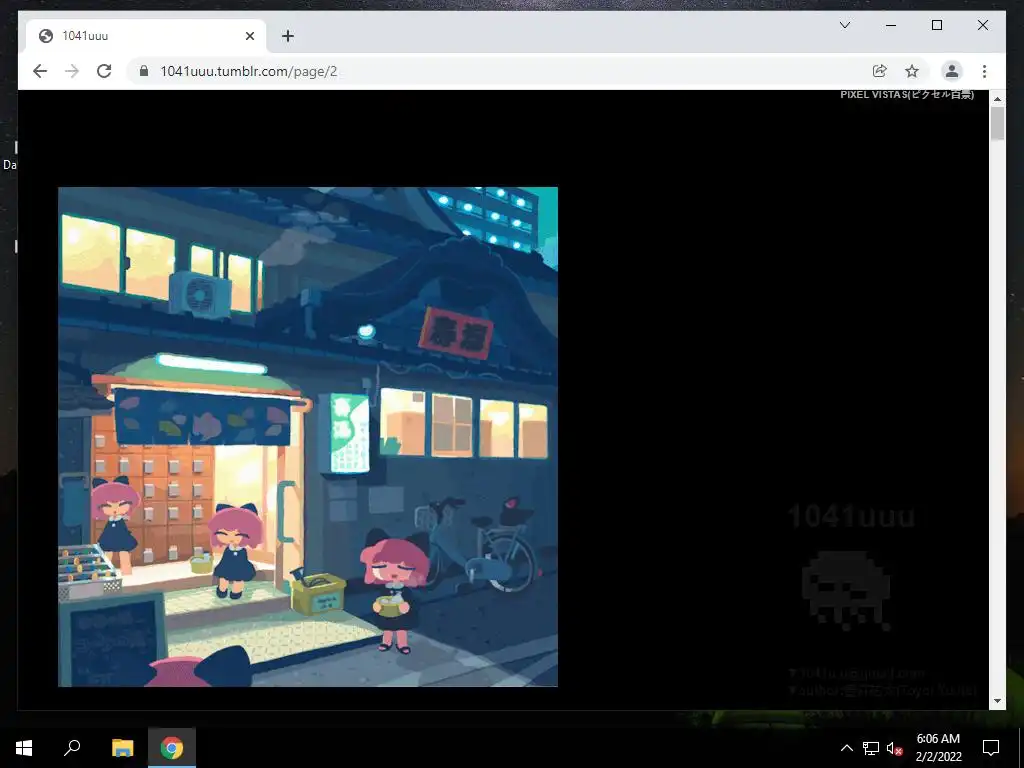Screen dimensions: 1024x768
Task: Open the notification center
Action: (x=991, y=748)
